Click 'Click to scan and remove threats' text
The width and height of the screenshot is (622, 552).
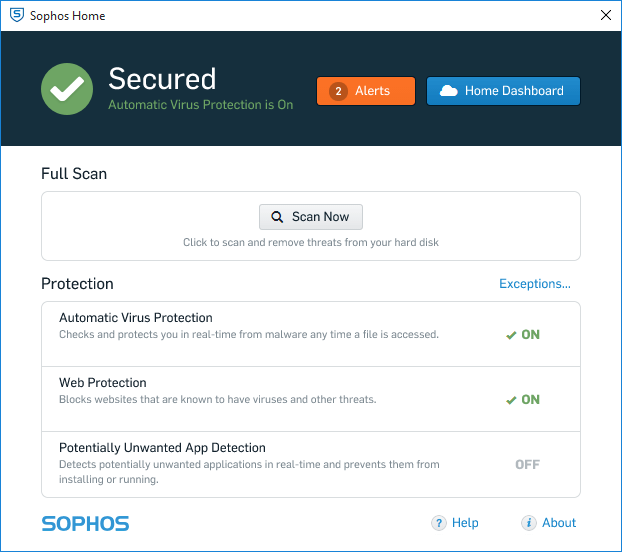(x=311, y=242)
